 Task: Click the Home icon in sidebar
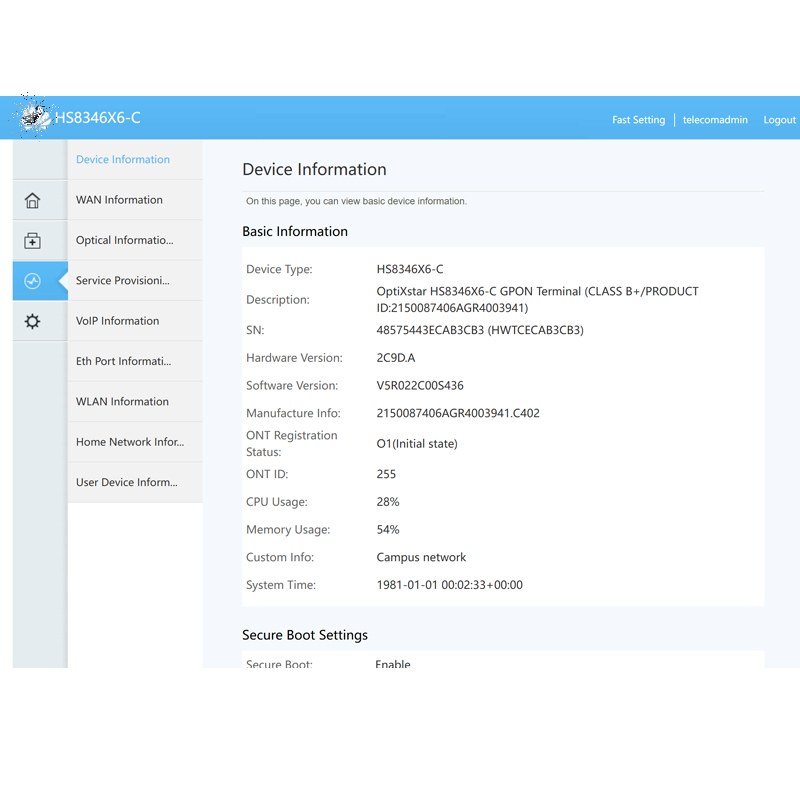point(32,201)
